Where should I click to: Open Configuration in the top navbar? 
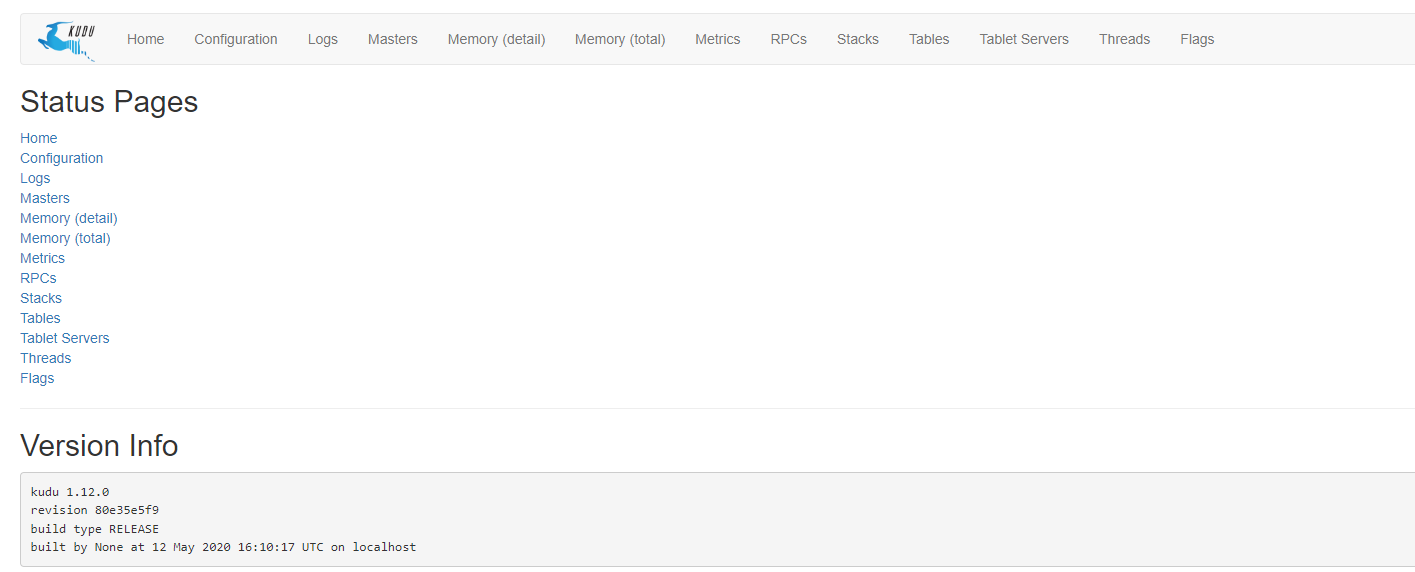tap(236, 39)
